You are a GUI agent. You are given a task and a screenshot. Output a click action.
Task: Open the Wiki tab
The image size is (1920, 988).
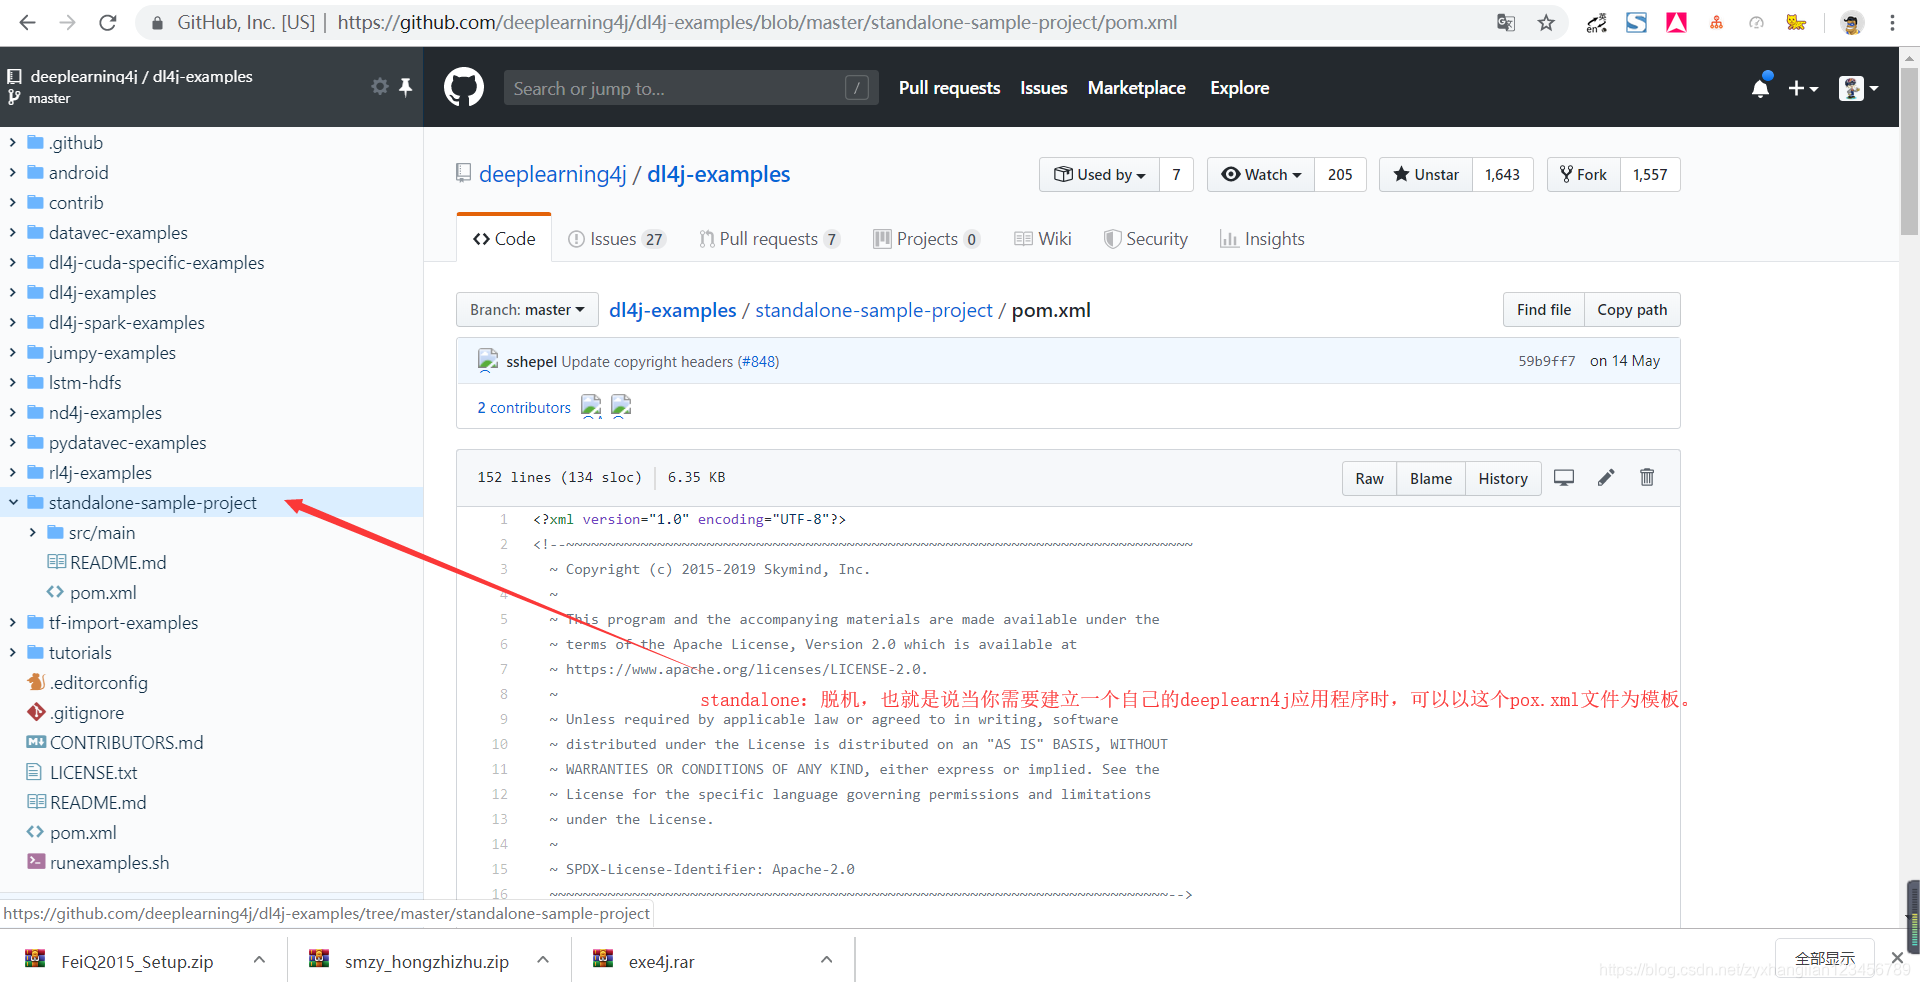pos(1043,239)
